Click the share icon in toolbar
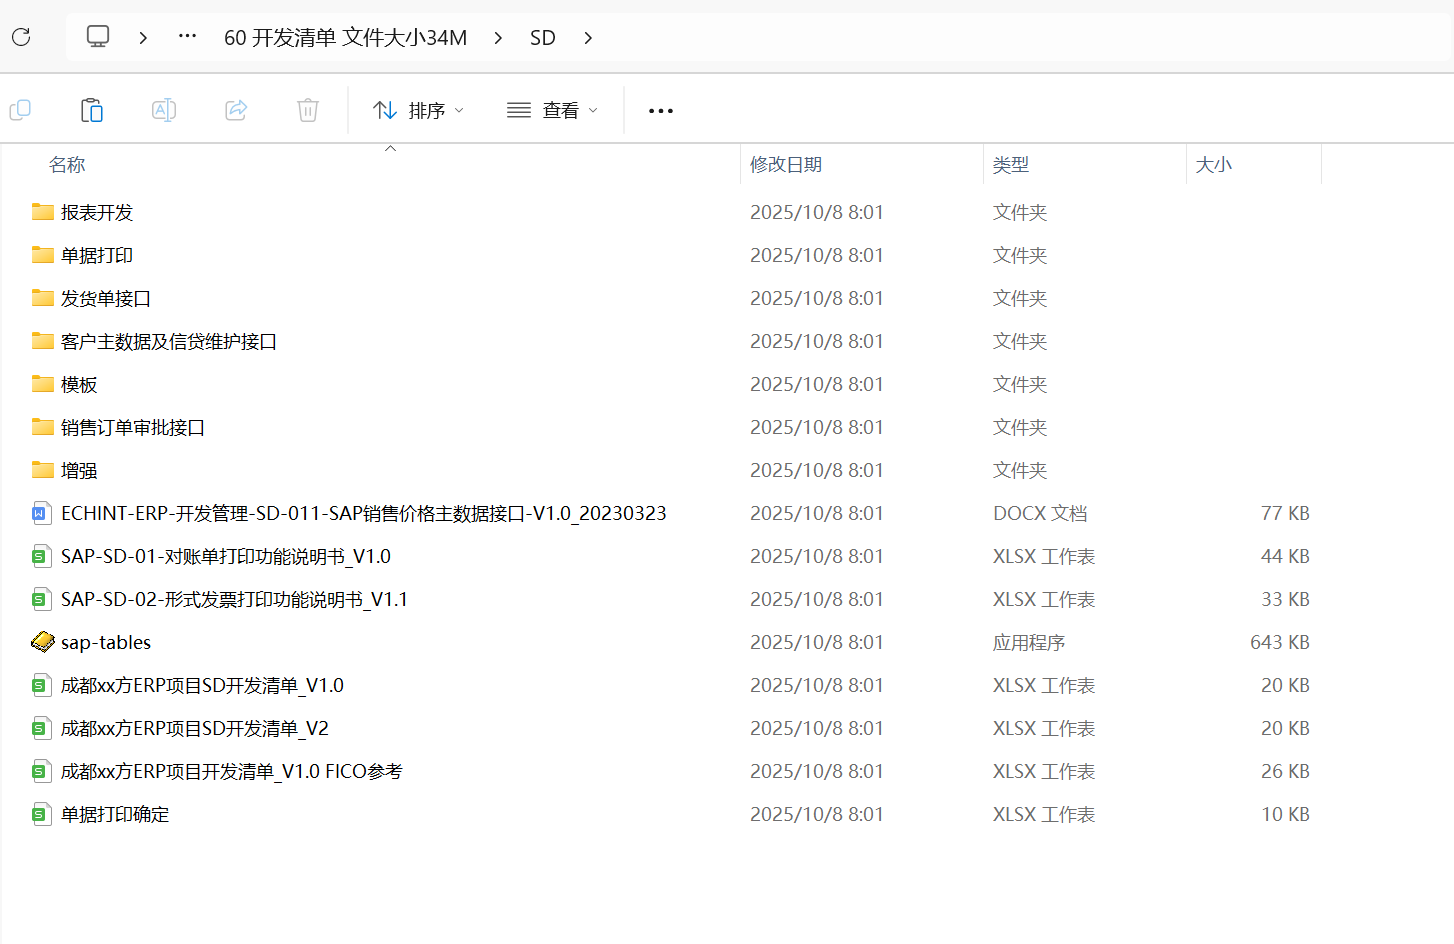This screenshot has height=944, width=1454. [x=236, y=110]
